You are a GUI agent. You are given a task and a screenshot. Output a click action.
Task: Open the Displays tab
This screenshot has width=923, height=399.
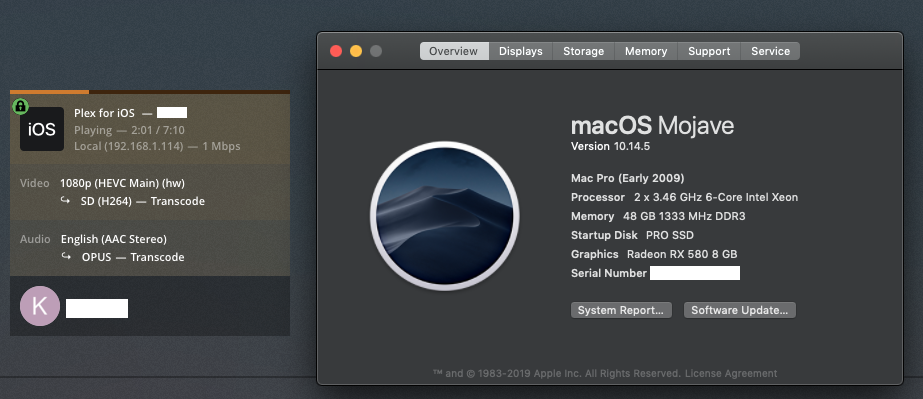[x=520, y=51]
